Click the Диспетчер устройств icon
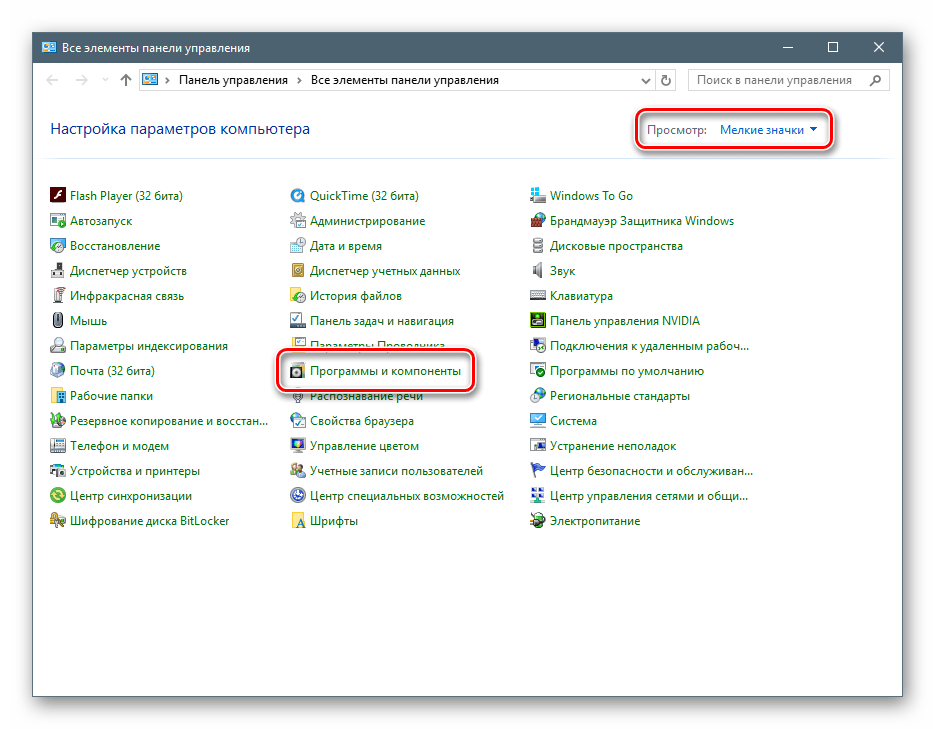 (x=57, y=271)
